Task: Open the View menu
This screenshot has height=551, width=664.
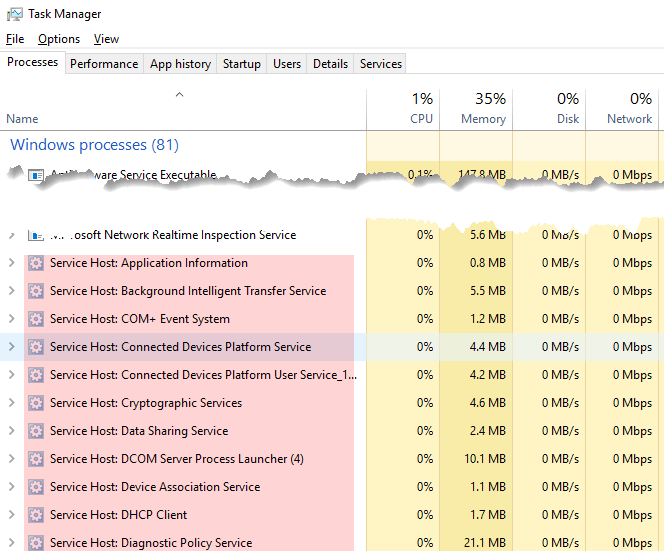Action: [106, 39]
